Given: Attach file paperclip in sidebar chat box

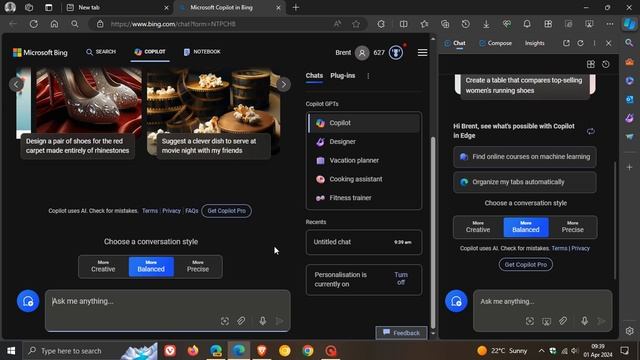Looking at the screenshot, I should [x=563, y=321].
